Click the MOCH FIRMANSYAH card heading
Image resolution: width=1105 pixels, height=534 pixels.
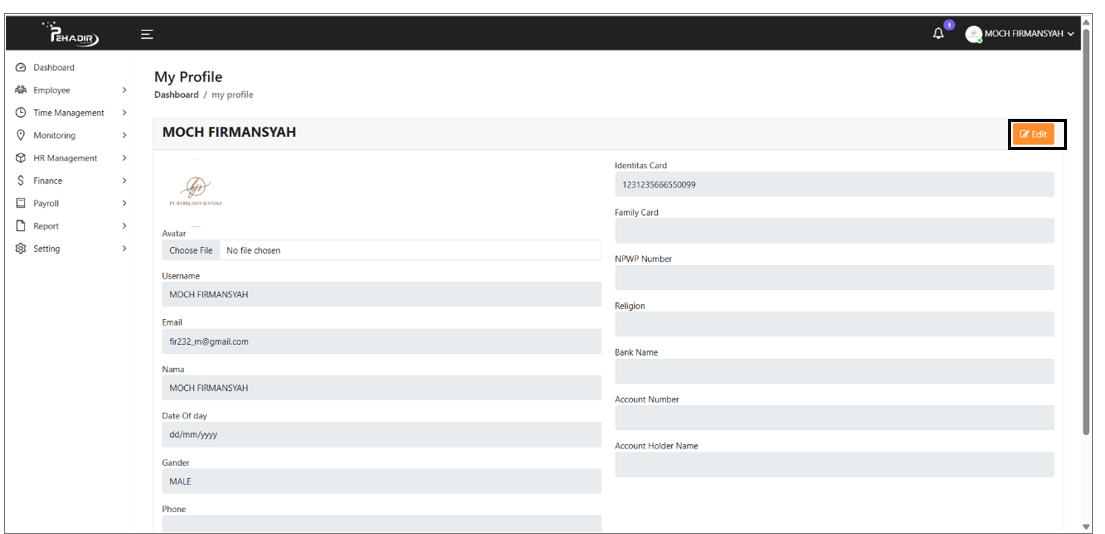[229, 132]
